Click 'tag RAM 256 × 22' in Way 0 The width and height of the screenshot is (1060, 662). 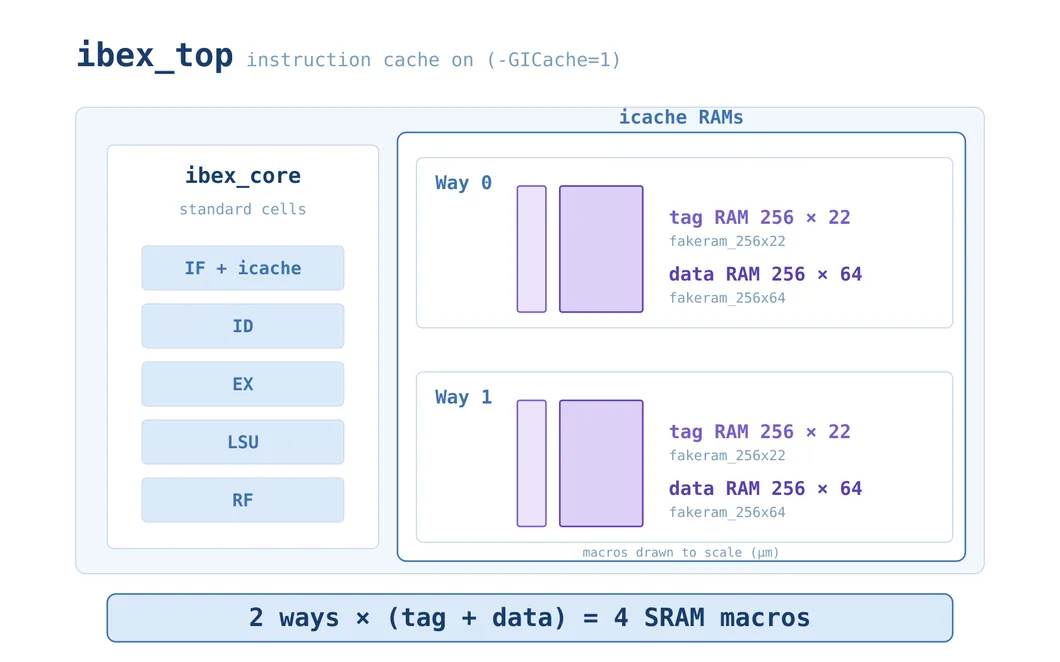[760, 217]
